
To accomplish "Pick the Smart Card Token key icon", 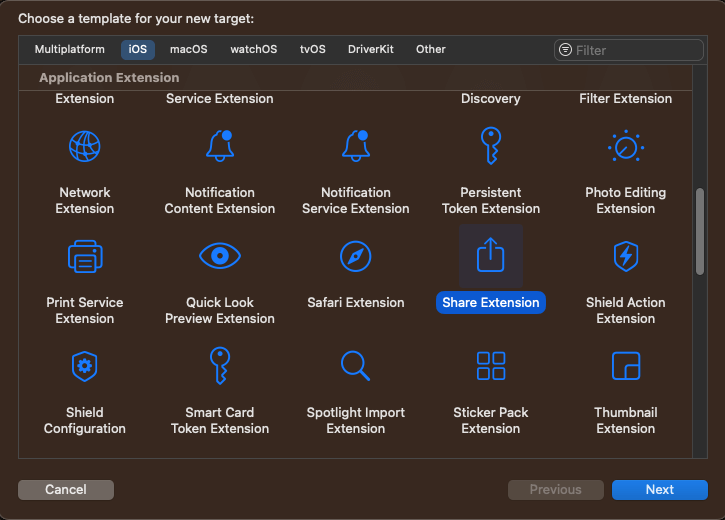I will [220, 366].
